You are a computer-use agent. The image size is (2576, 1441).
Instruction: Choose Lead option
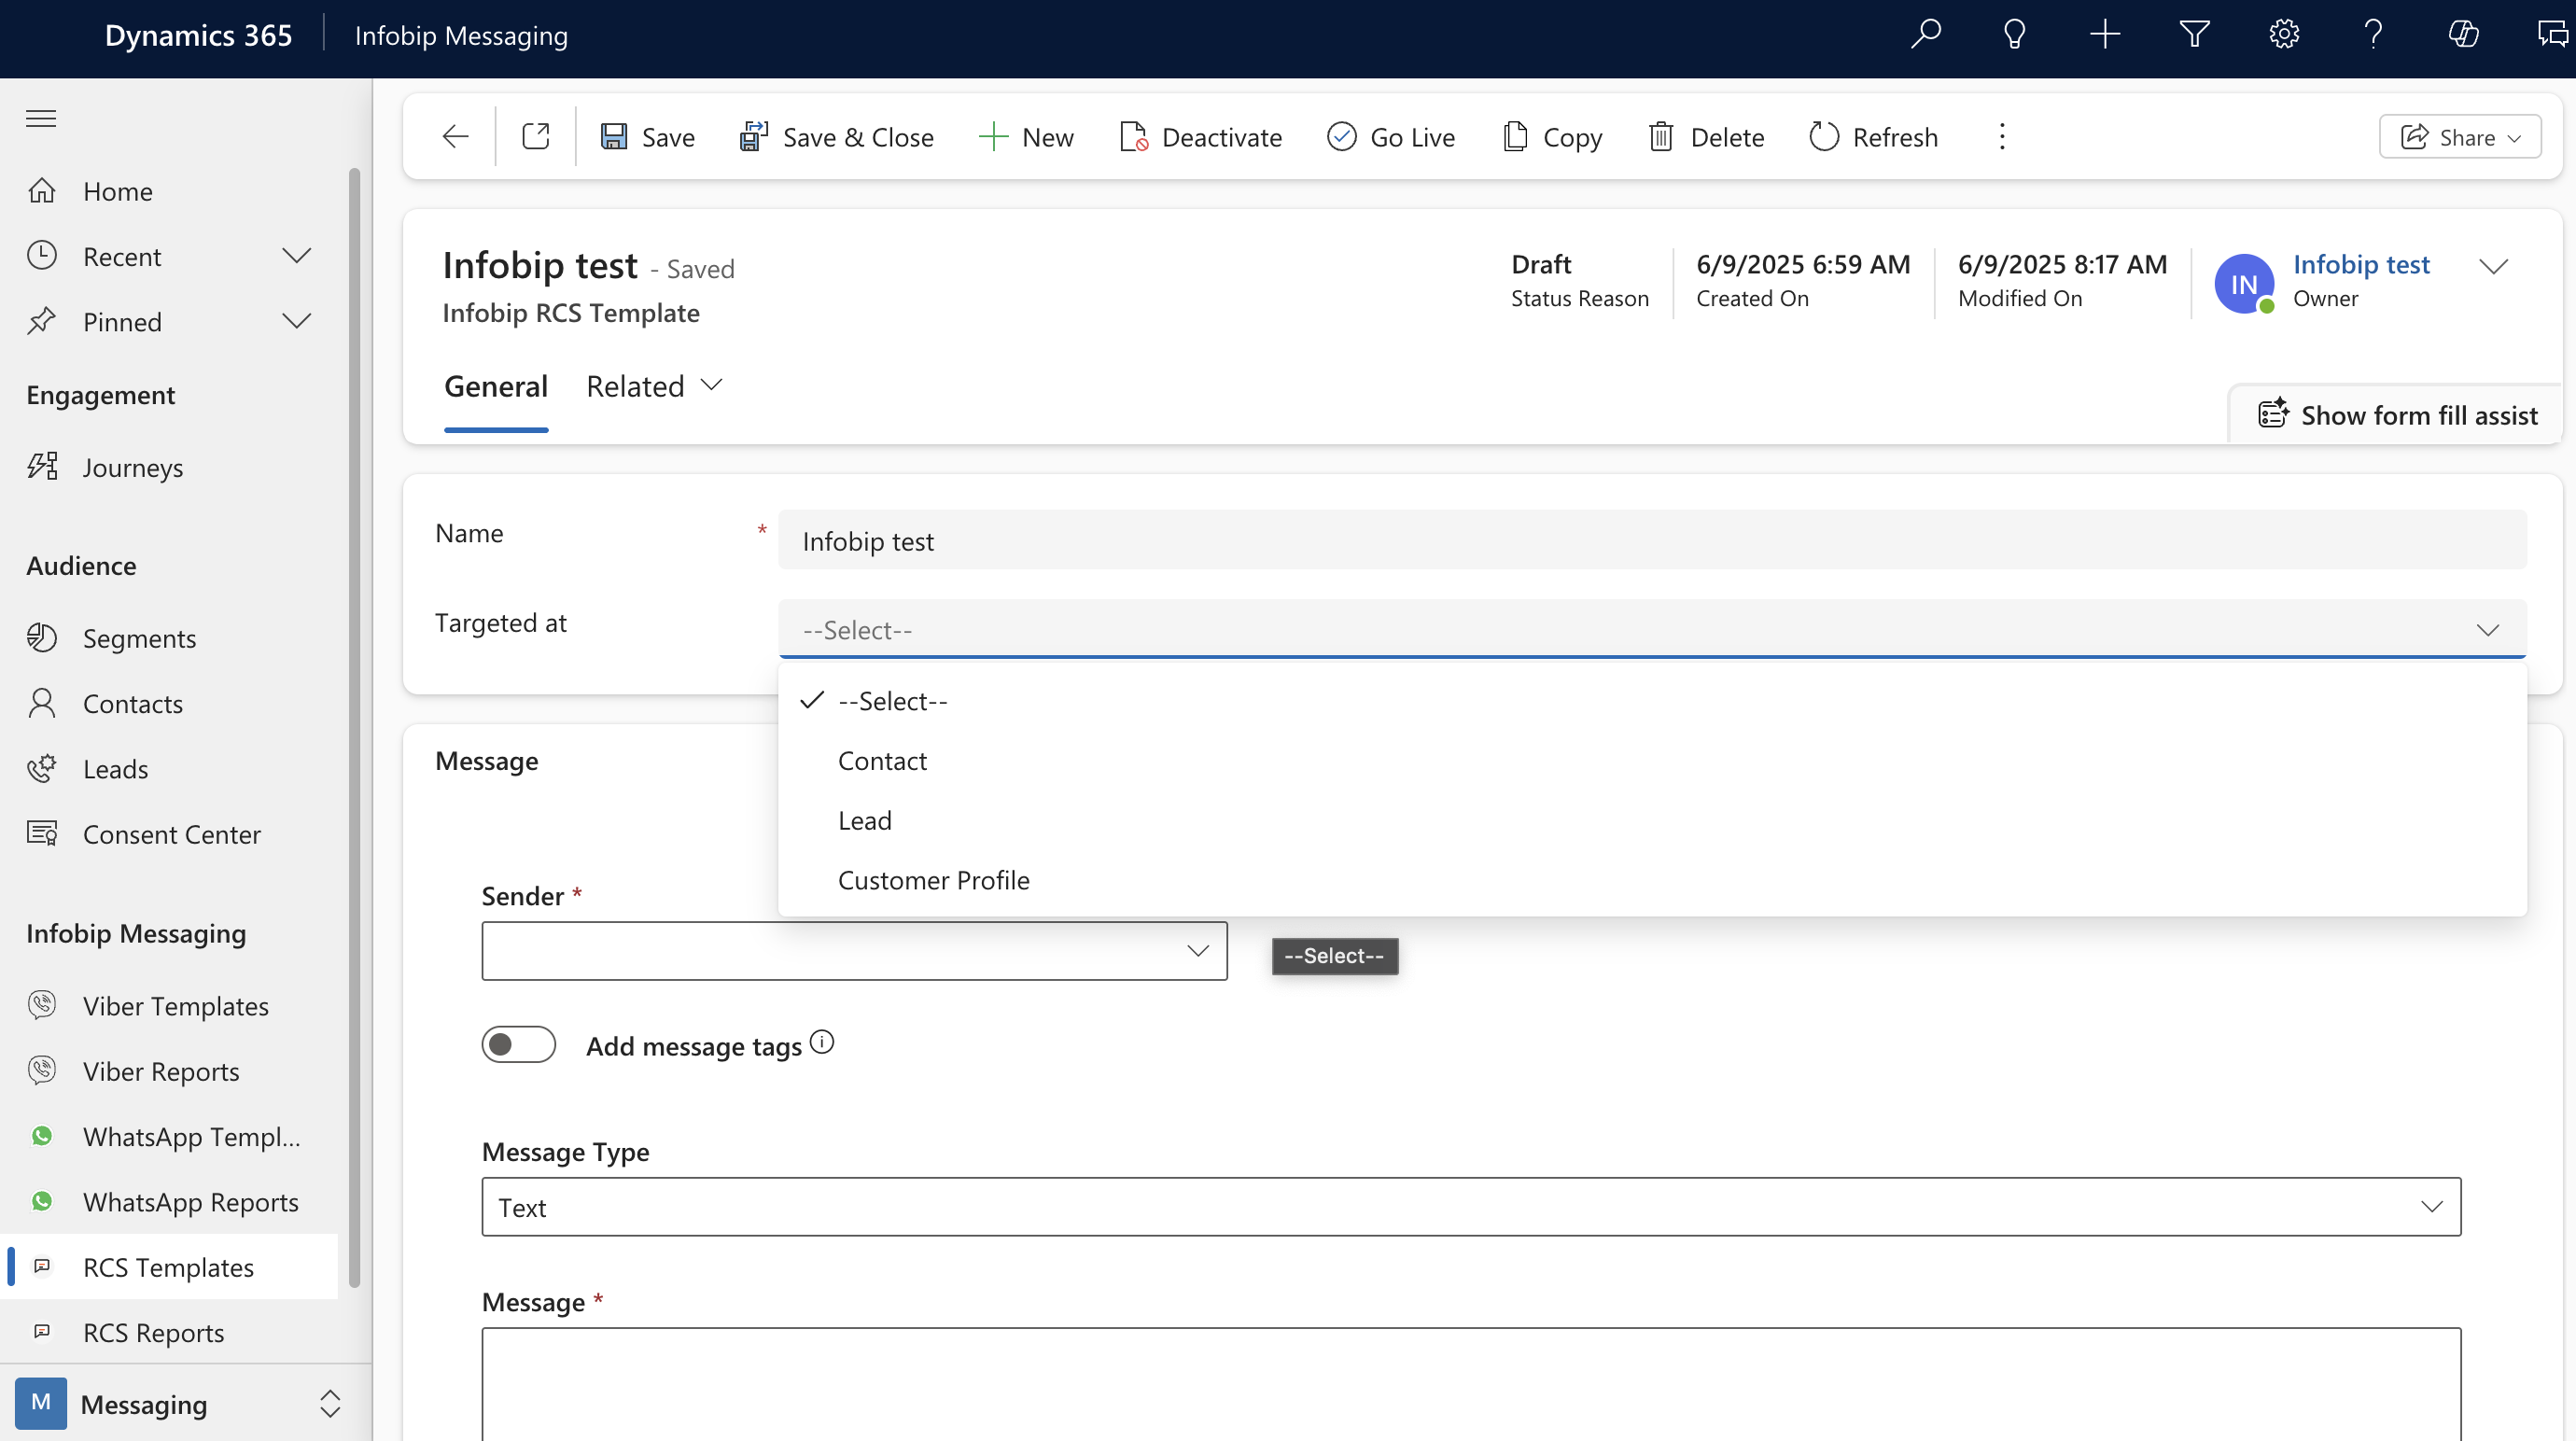click(1652, 820)
